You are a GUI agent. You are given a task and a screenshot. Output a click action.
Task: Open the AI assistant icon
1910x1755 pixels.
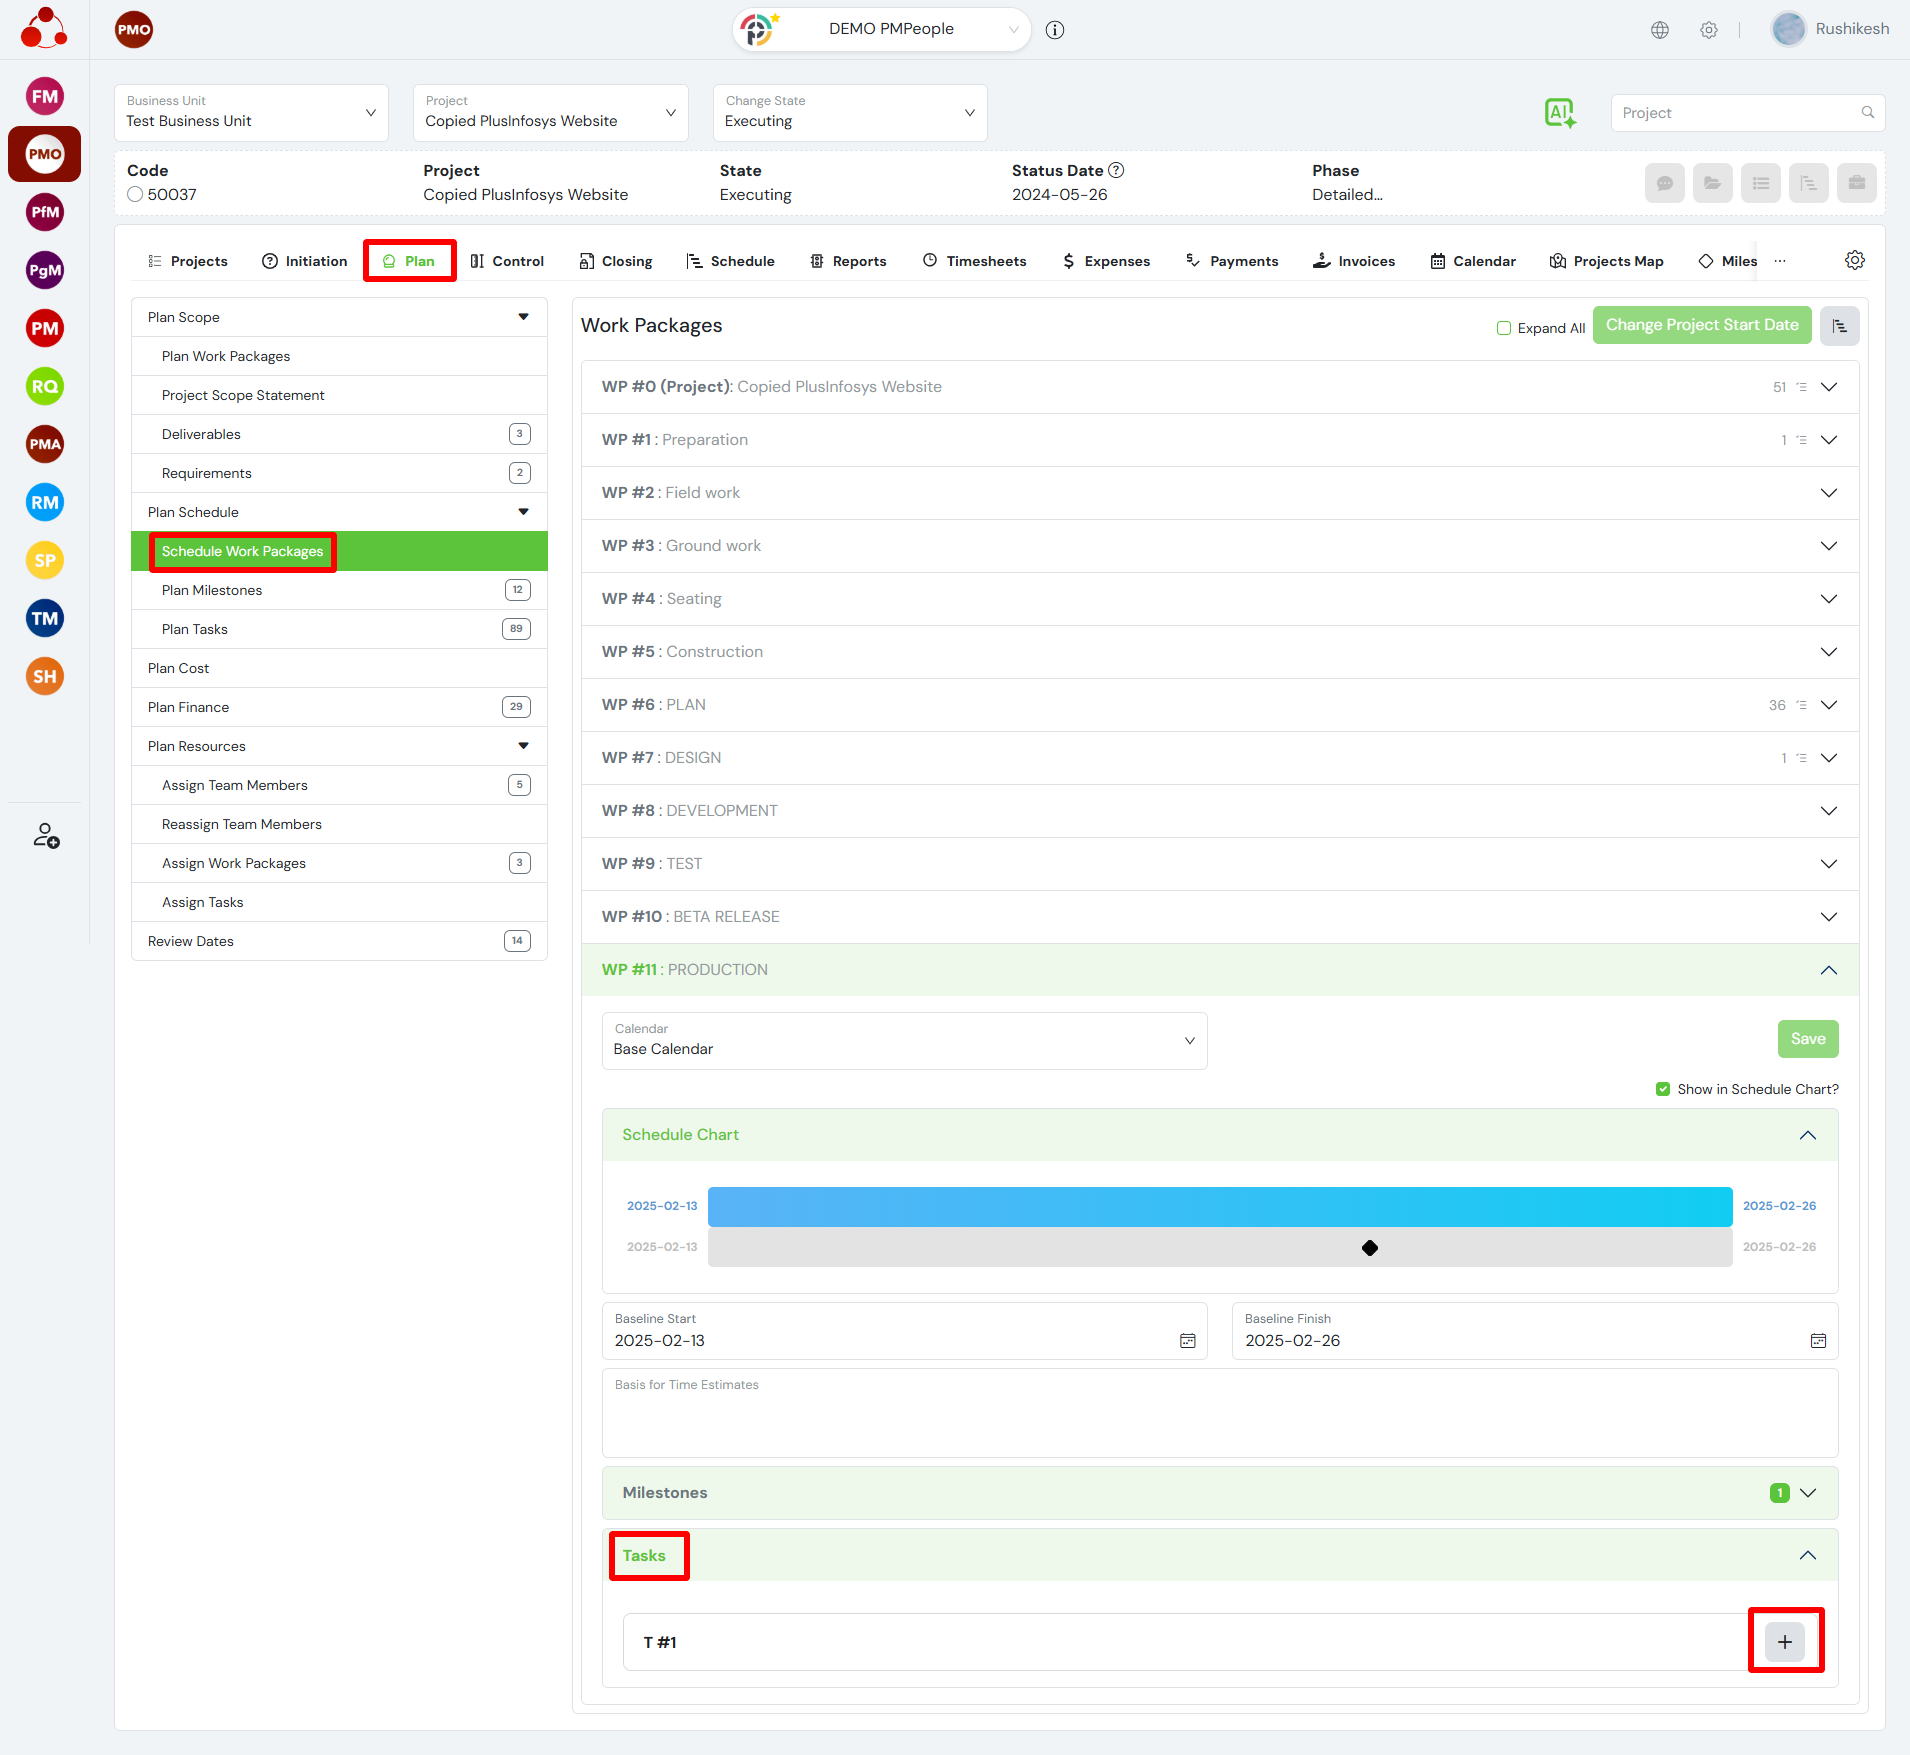(x=1559, y=113)
